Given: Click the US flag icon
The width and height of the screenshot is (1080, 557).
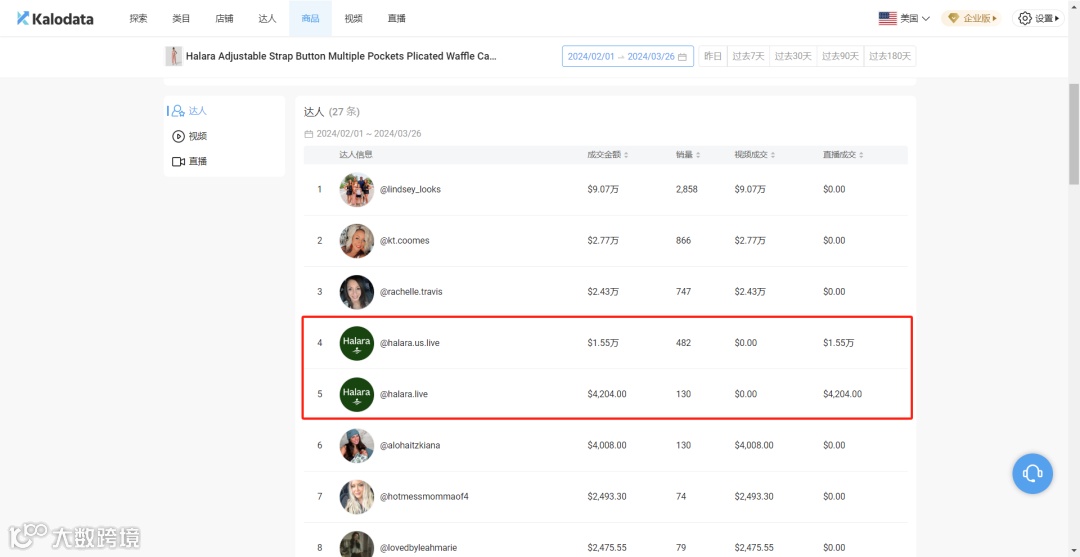Looking at the screenshot, I should pyautogui.click(x=887, y=19).
